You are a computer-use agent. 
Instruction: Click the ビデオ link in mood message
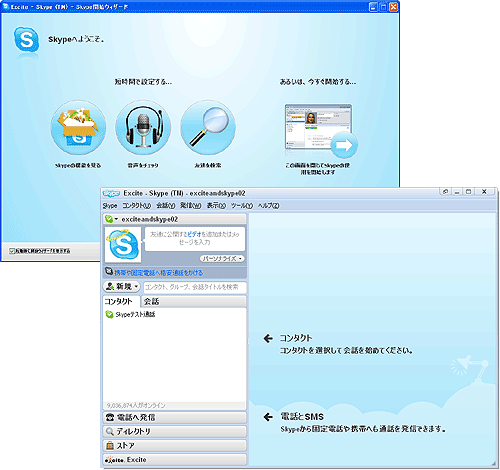(194, 234)
